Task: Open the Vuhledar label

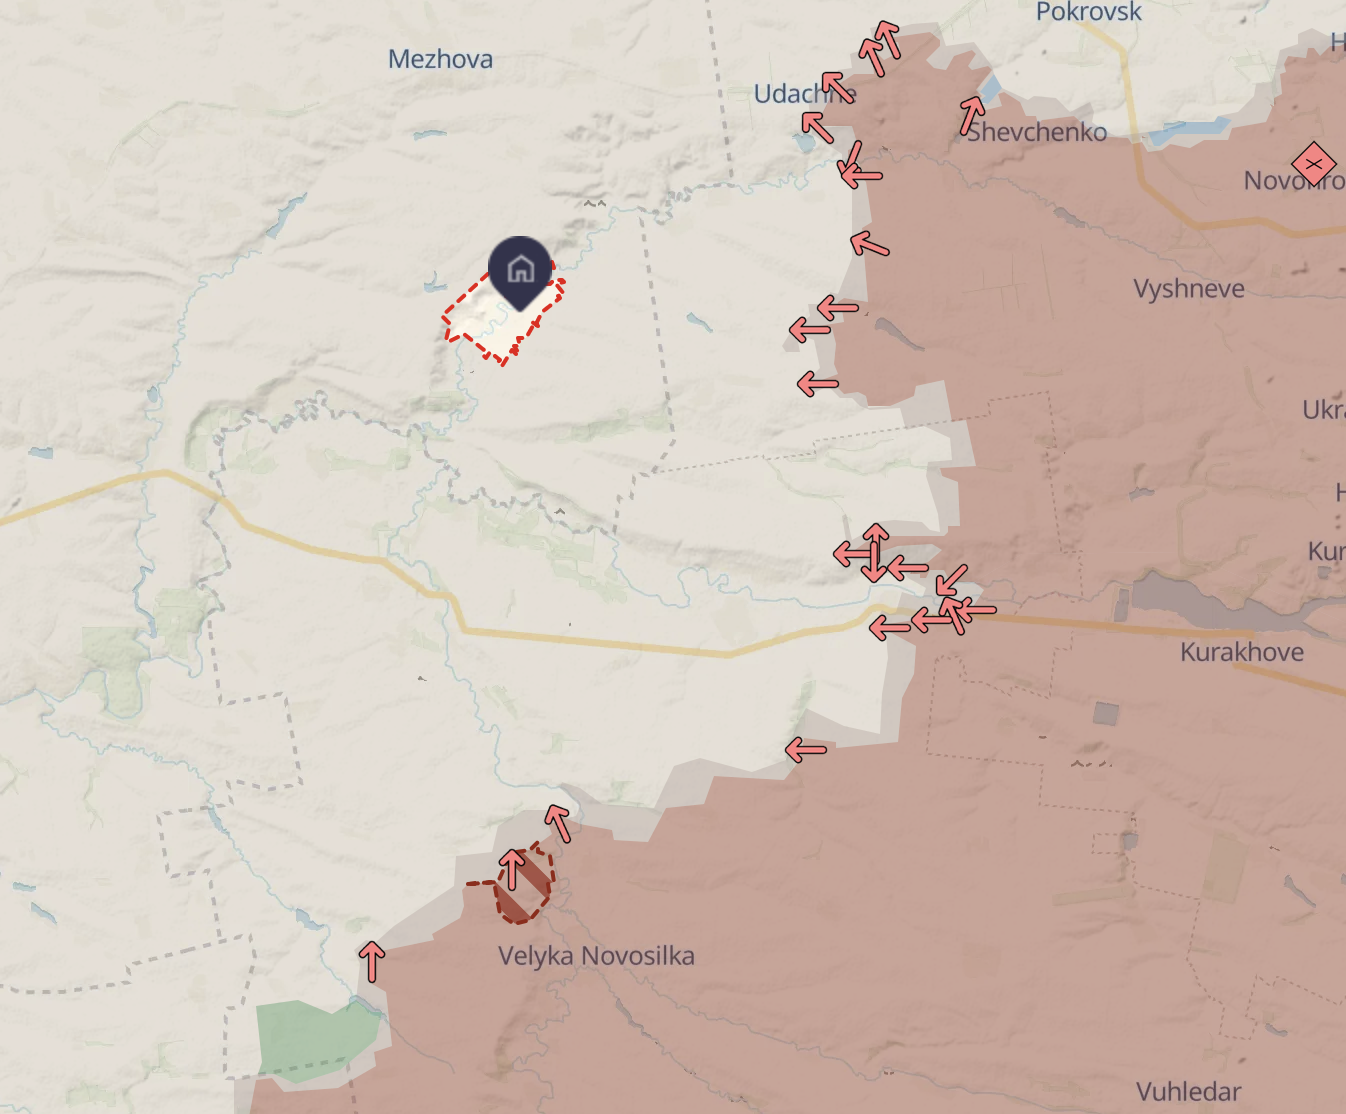Action: pos(1188,1092)
